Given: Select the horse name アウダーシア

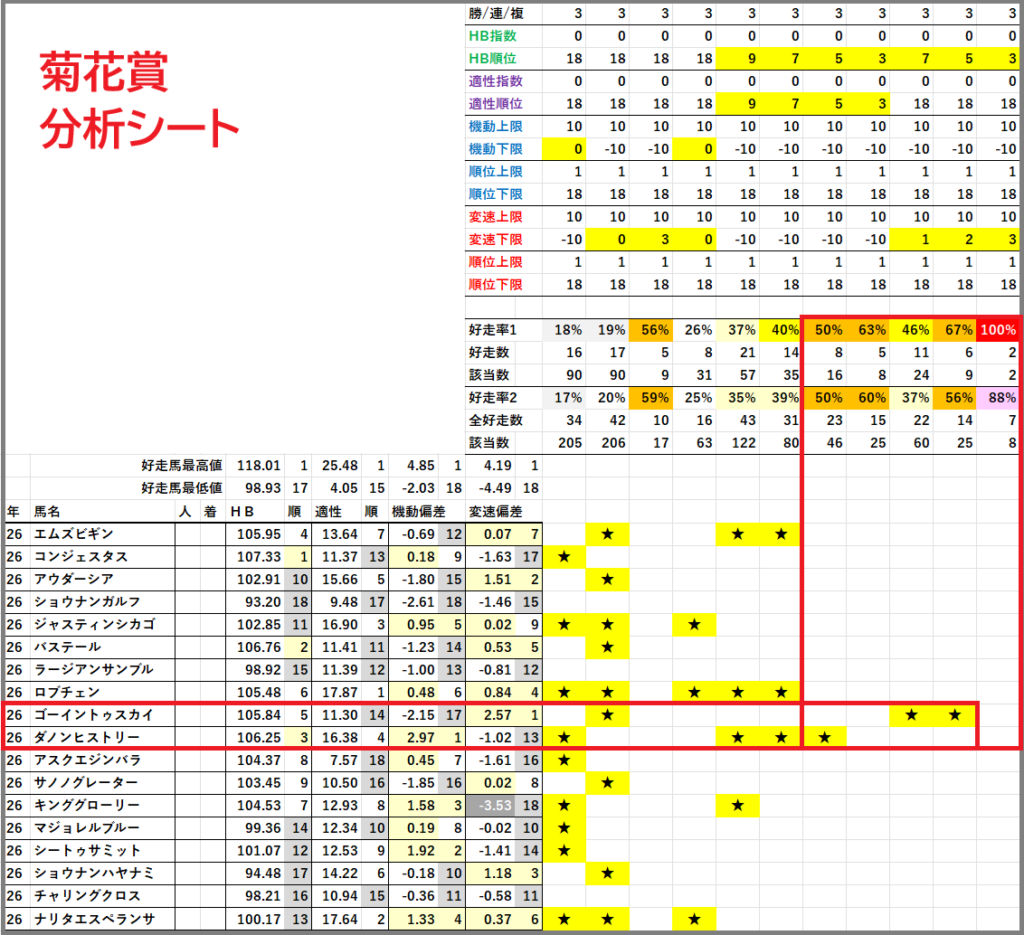Looking at the screenshot, I should point(74,579).
